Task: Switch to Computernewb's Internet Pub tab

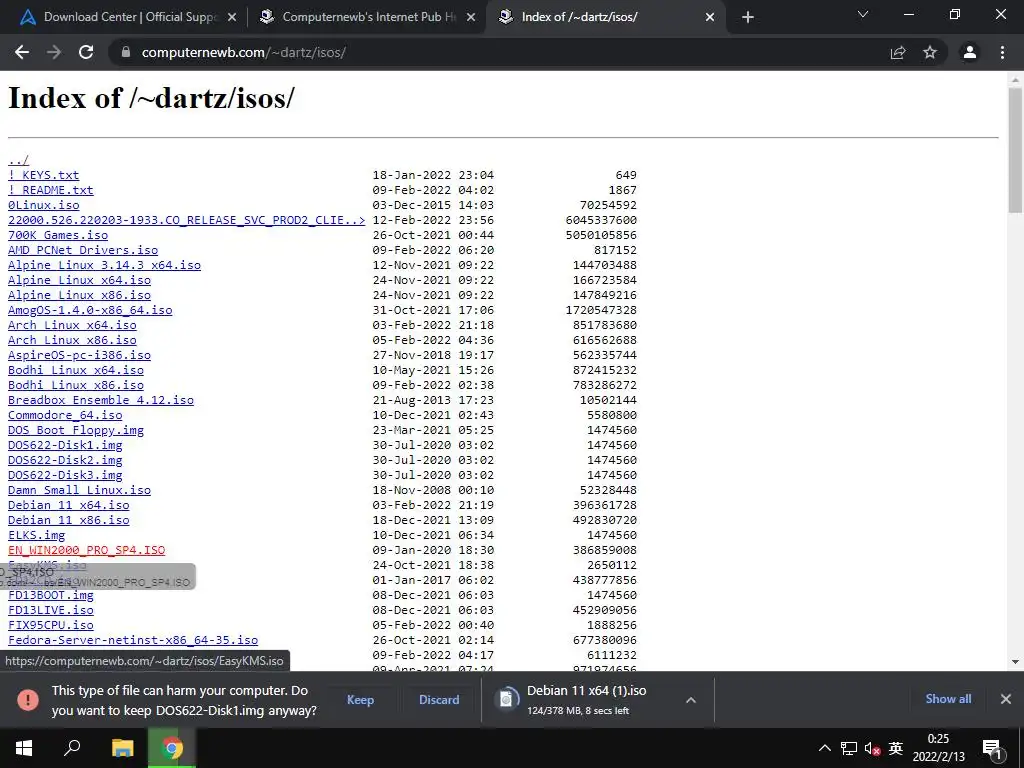Action: [366, 18]
